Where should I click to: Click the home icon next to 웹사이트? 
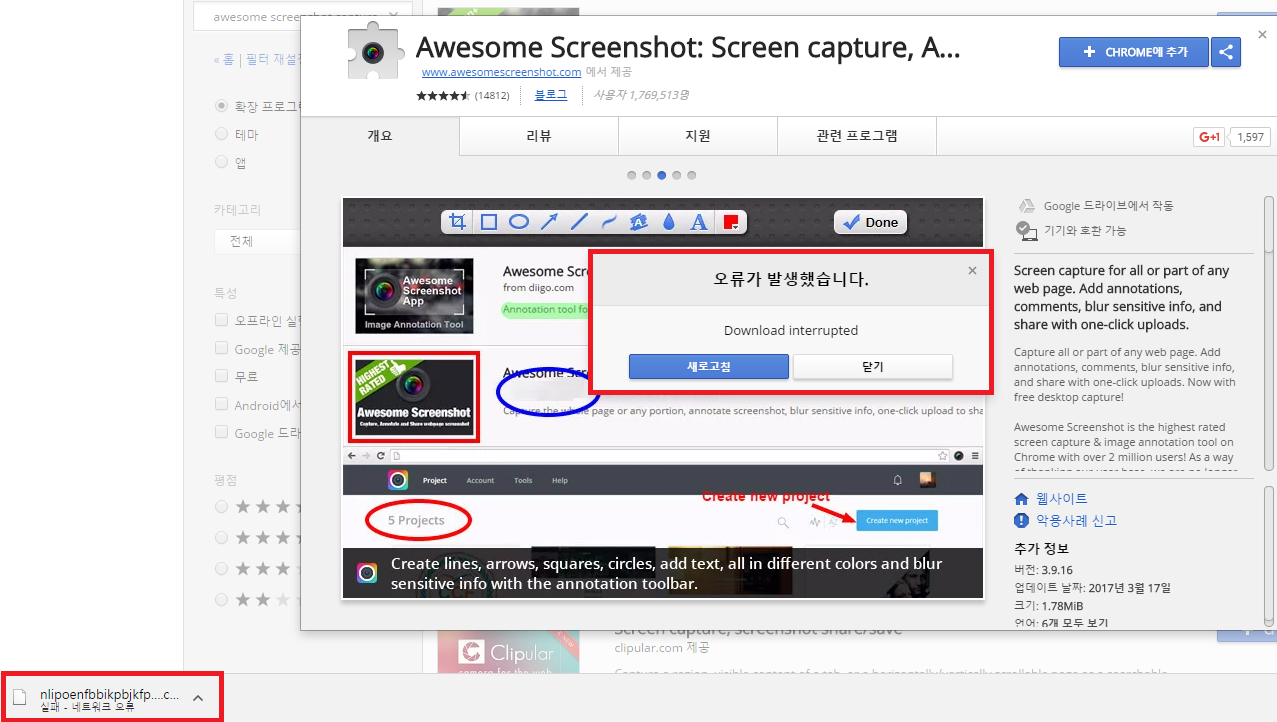click(1021, 498)
